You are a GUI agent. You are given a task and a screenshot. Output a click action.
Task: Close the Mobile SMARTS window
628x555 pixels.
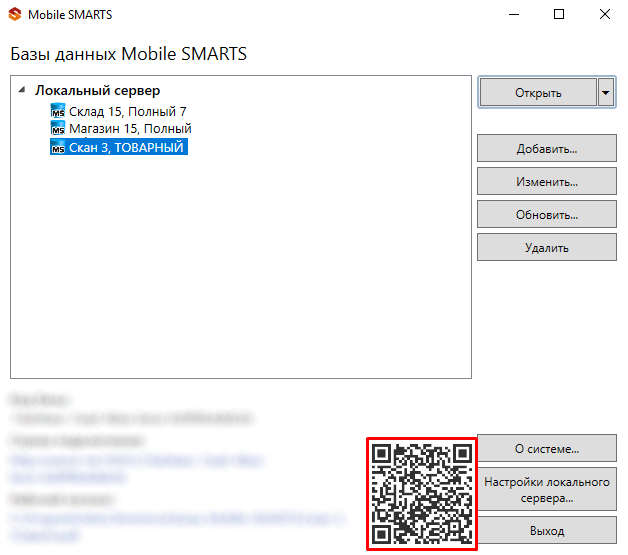[605, 14]
